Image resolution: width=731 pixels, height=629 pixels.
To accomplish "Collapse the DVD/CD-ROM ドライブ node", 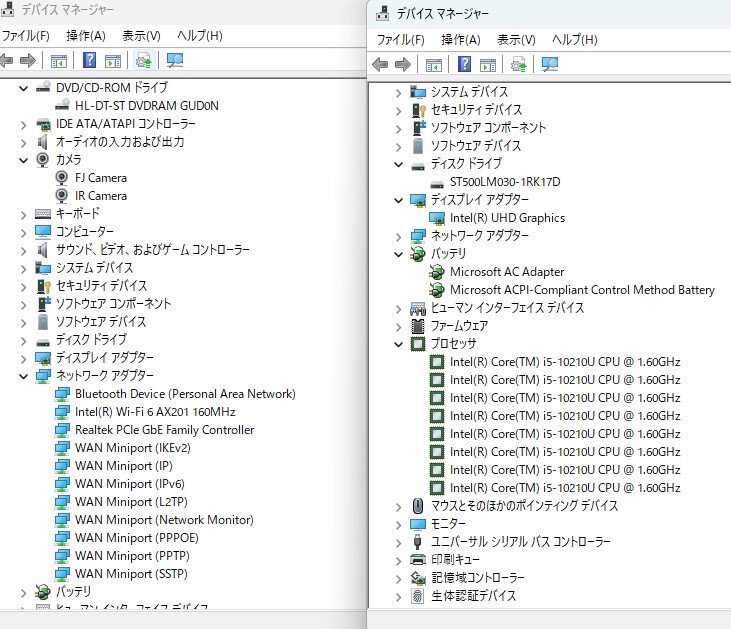I will click(x=23, y=88).
